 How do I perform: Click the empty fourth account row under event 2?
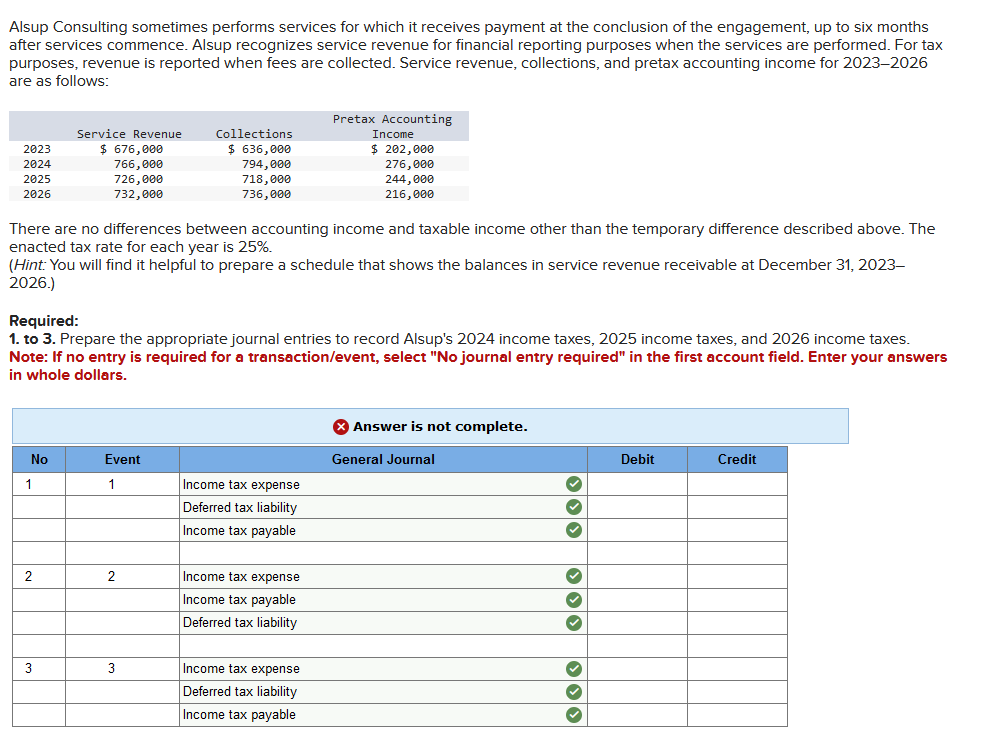[383, 645]
